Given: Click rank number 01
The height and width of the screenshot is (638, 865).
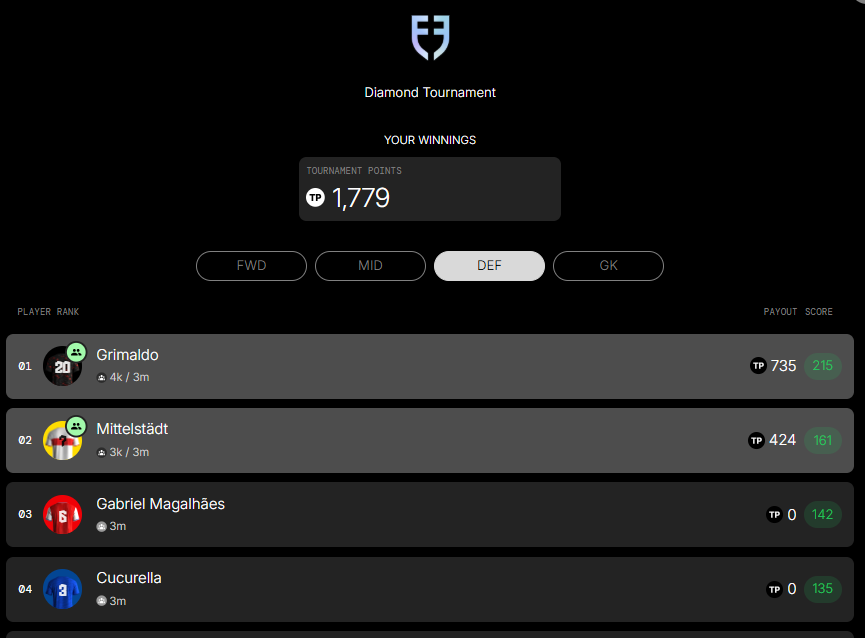Looking at the screenshot, I should pyautogui.click(x=25, y=366).
